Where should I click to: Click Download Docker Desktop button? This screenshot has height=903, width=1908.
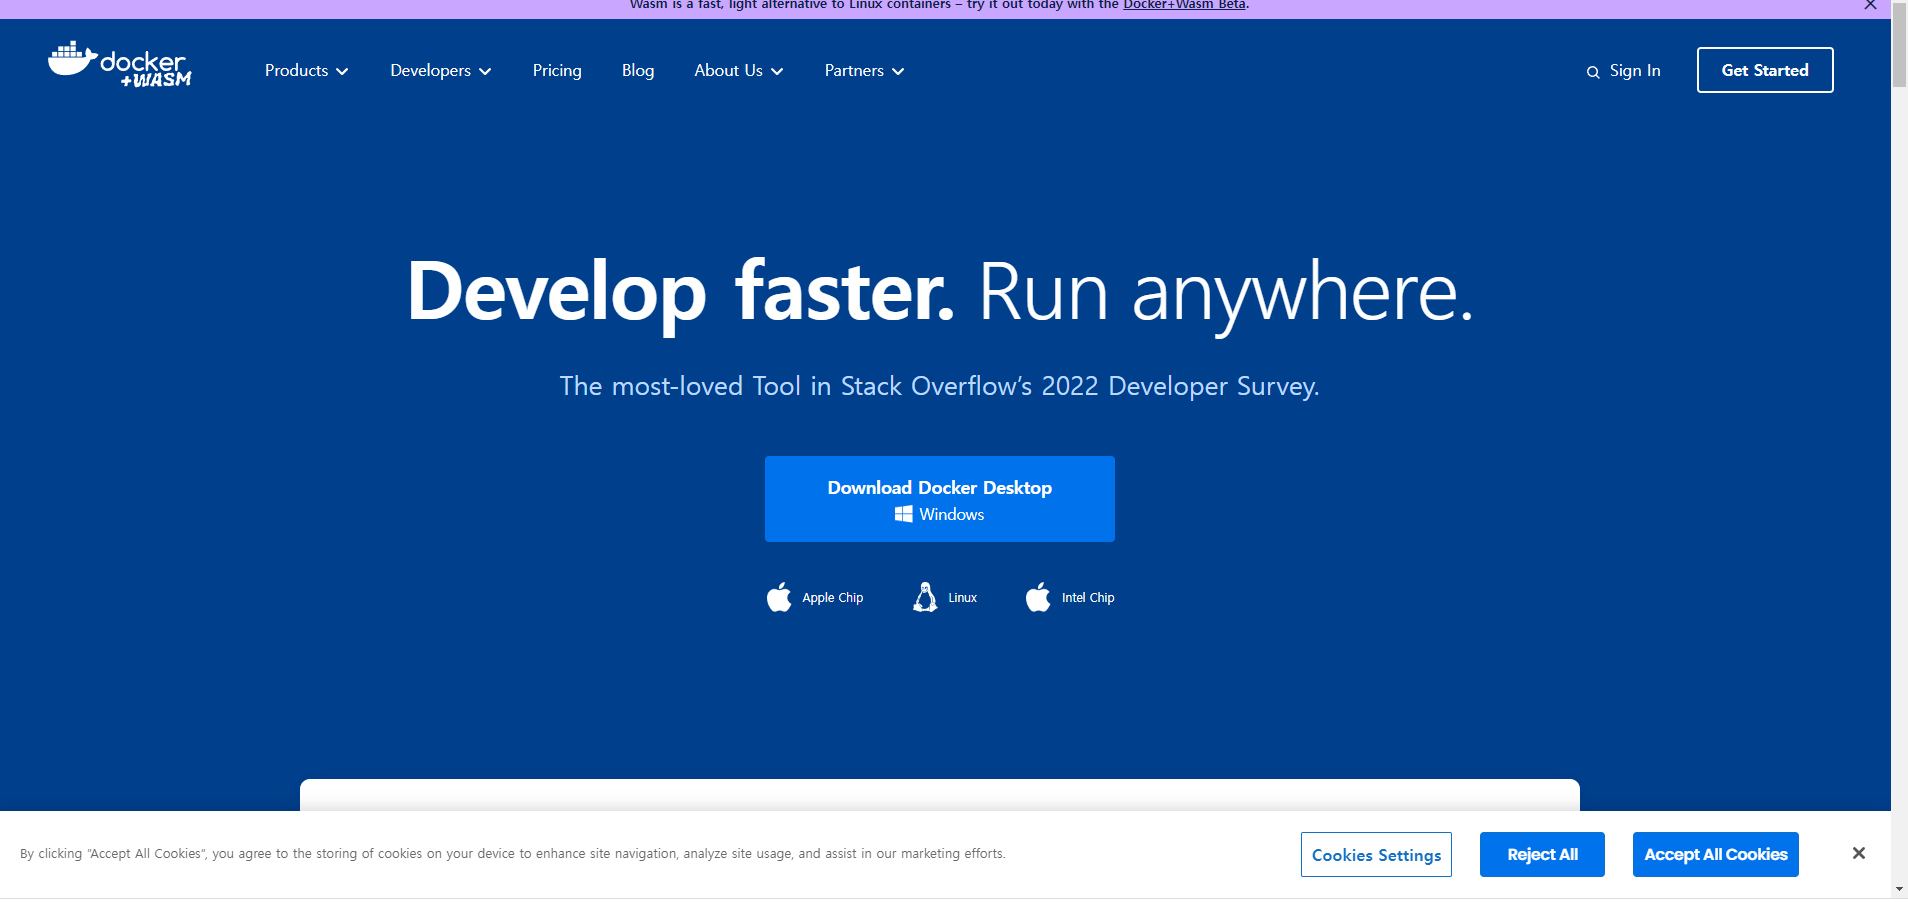click(940, 499)
